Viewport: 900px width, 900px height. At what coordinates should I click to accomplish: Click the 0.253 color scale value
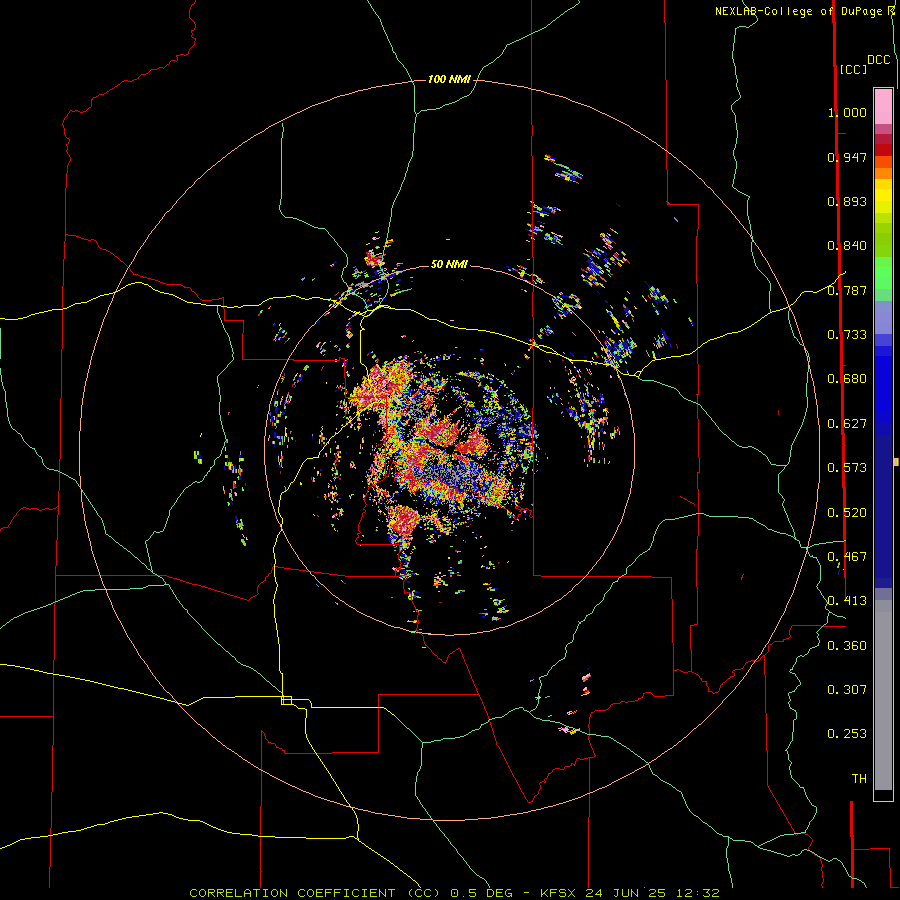[847, 734]
